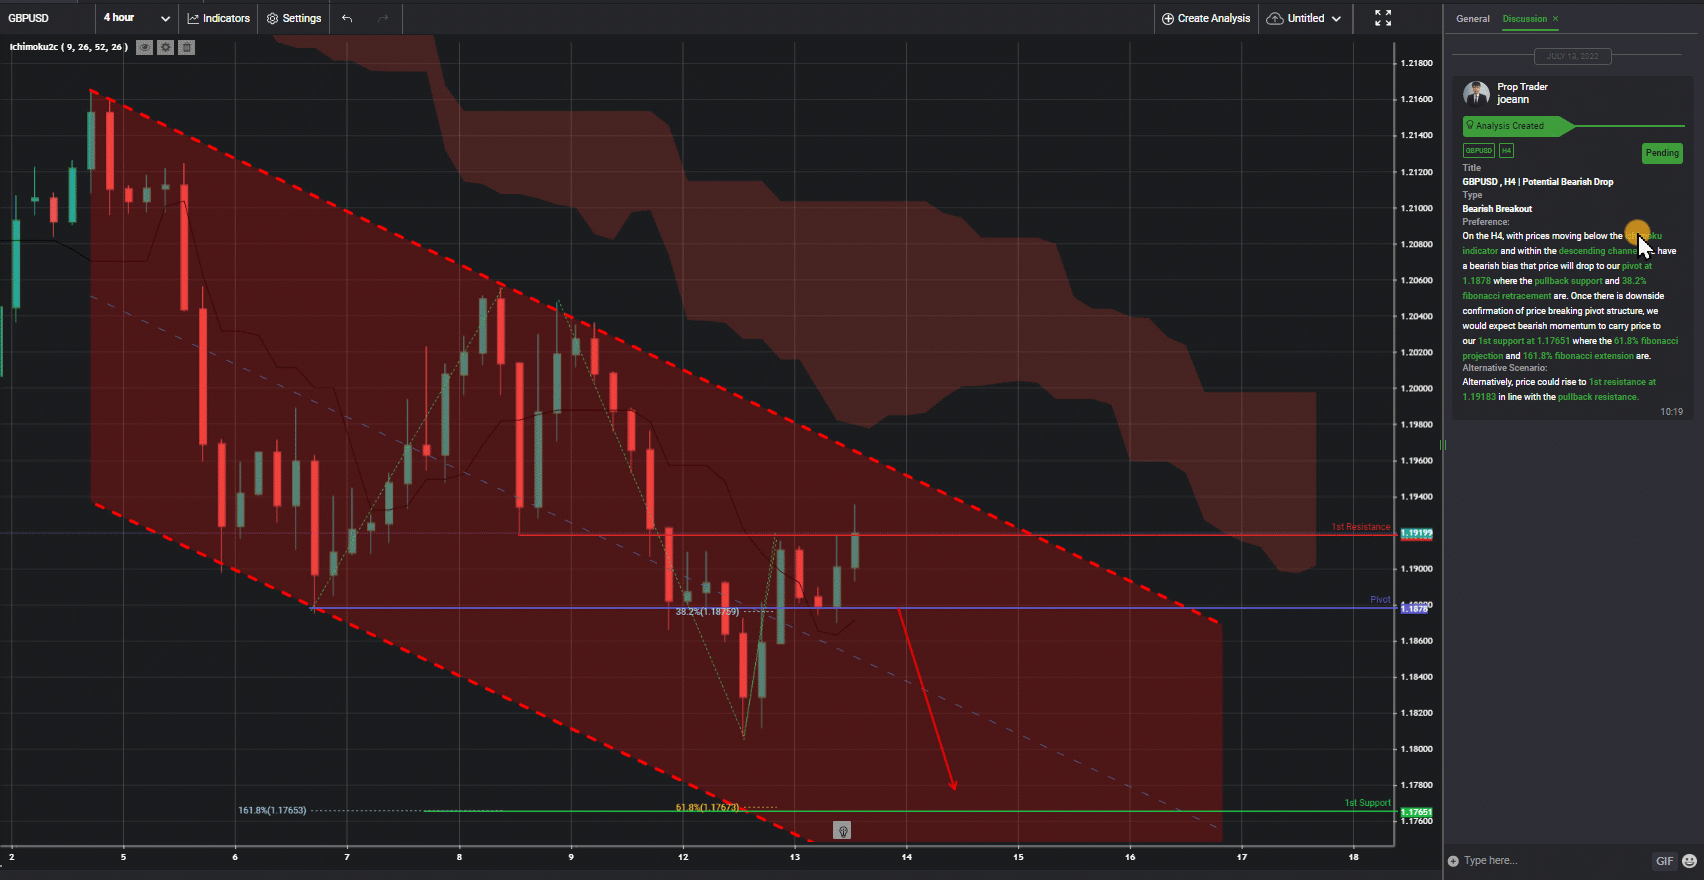Click the 'Bearish Breakout' type text
The width and height of the screenshot is (1704, 880).
[x=1497, y=209]
